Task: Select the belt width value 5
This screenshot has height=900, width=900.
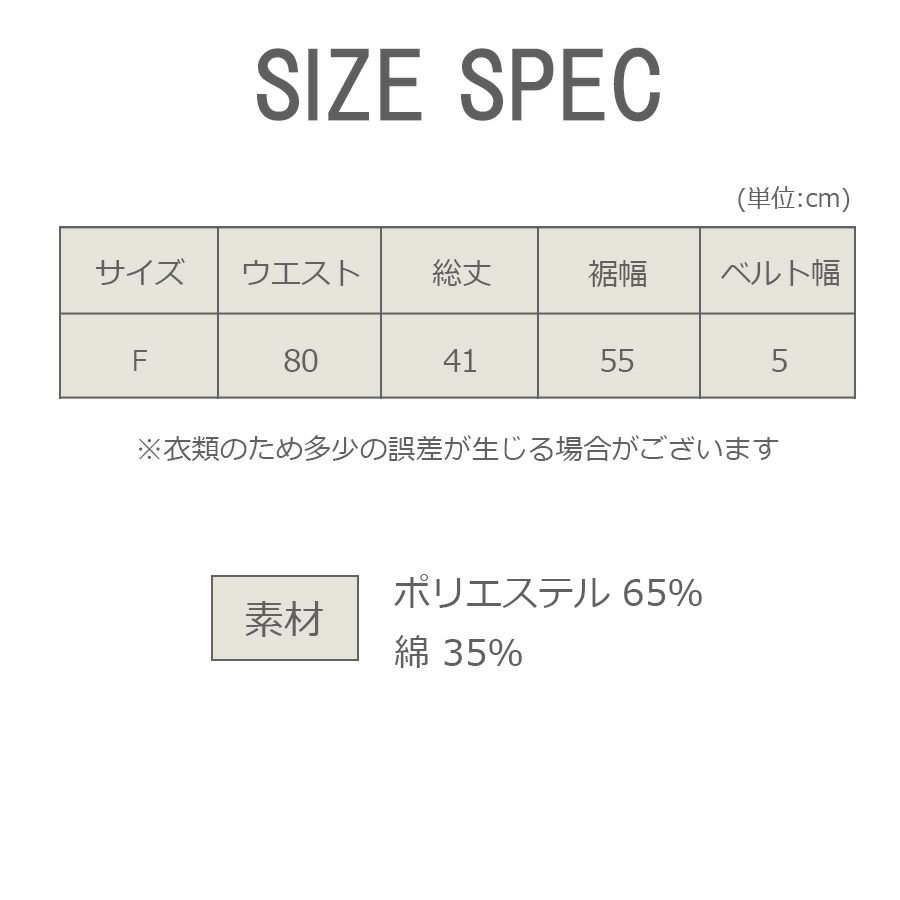Action: (x=779, y=360)
